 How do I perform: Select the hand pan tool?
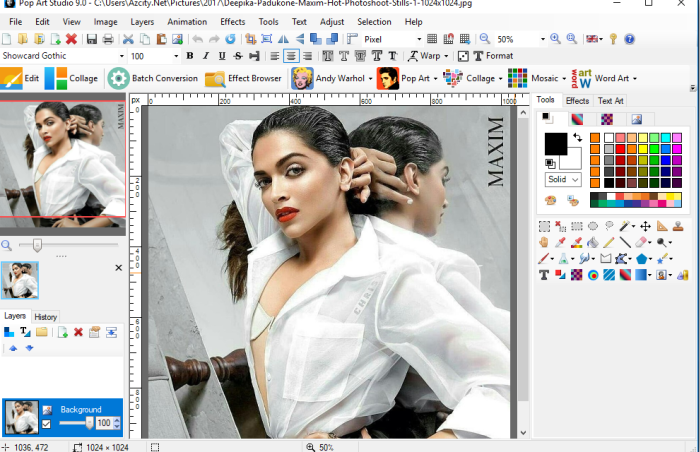pos(544,243)
